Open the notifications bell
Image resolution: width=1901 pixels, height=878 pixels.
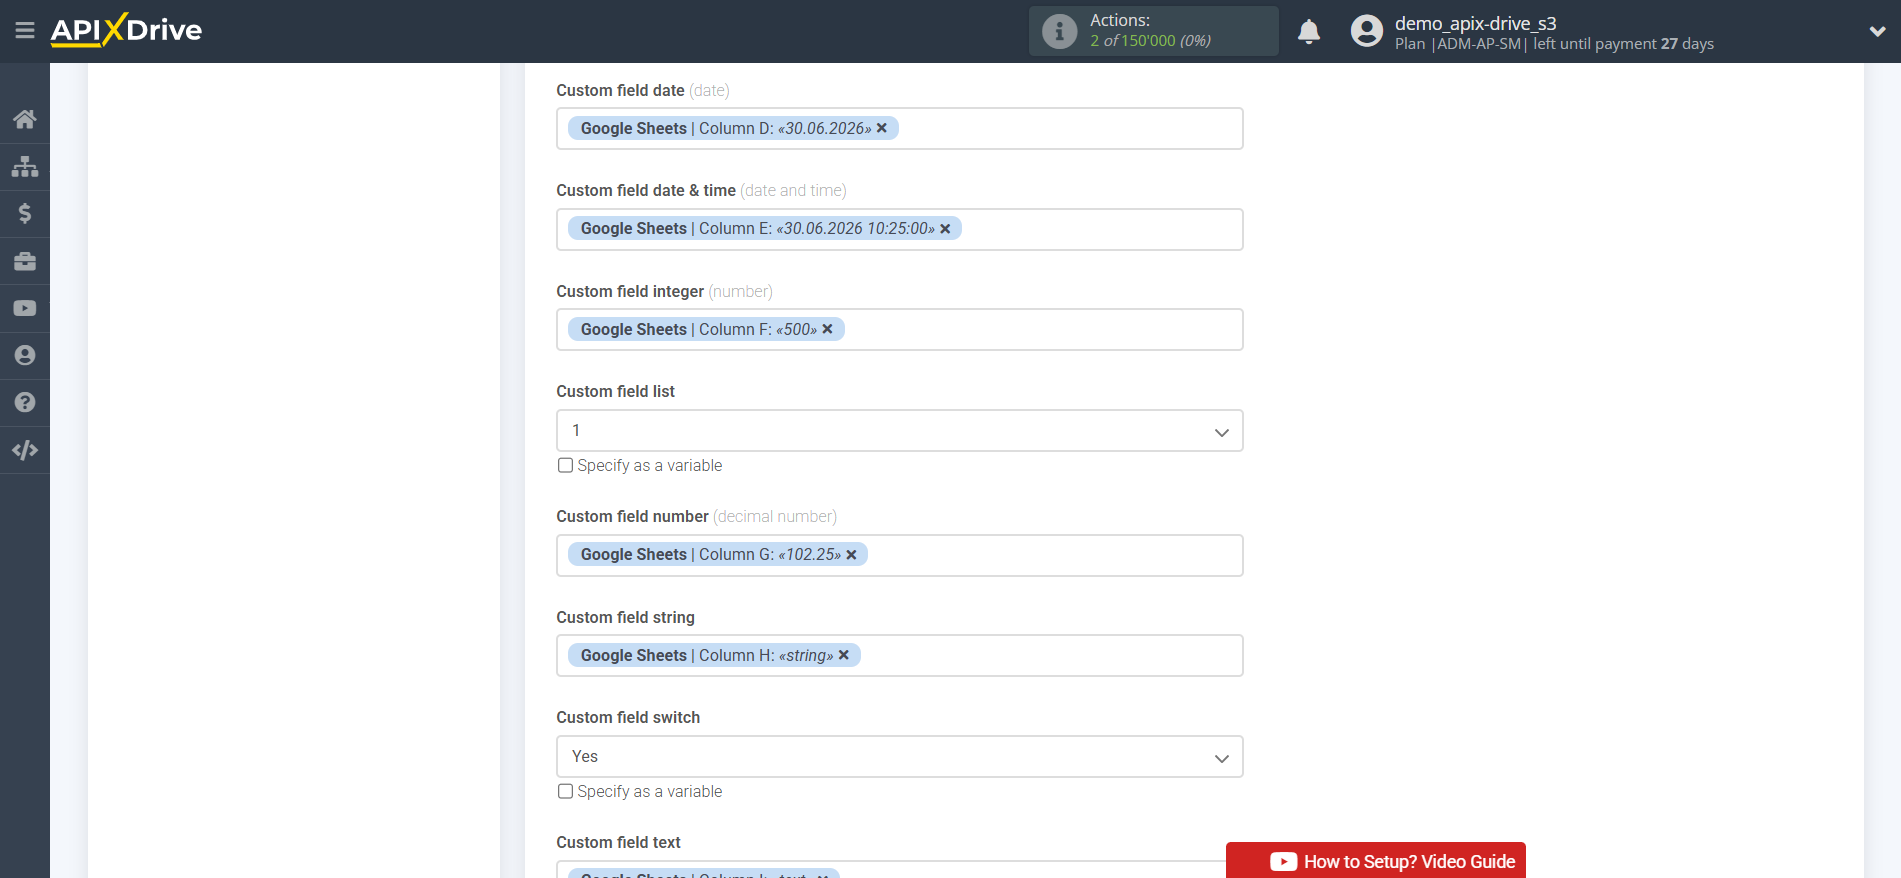[1309, 32]
